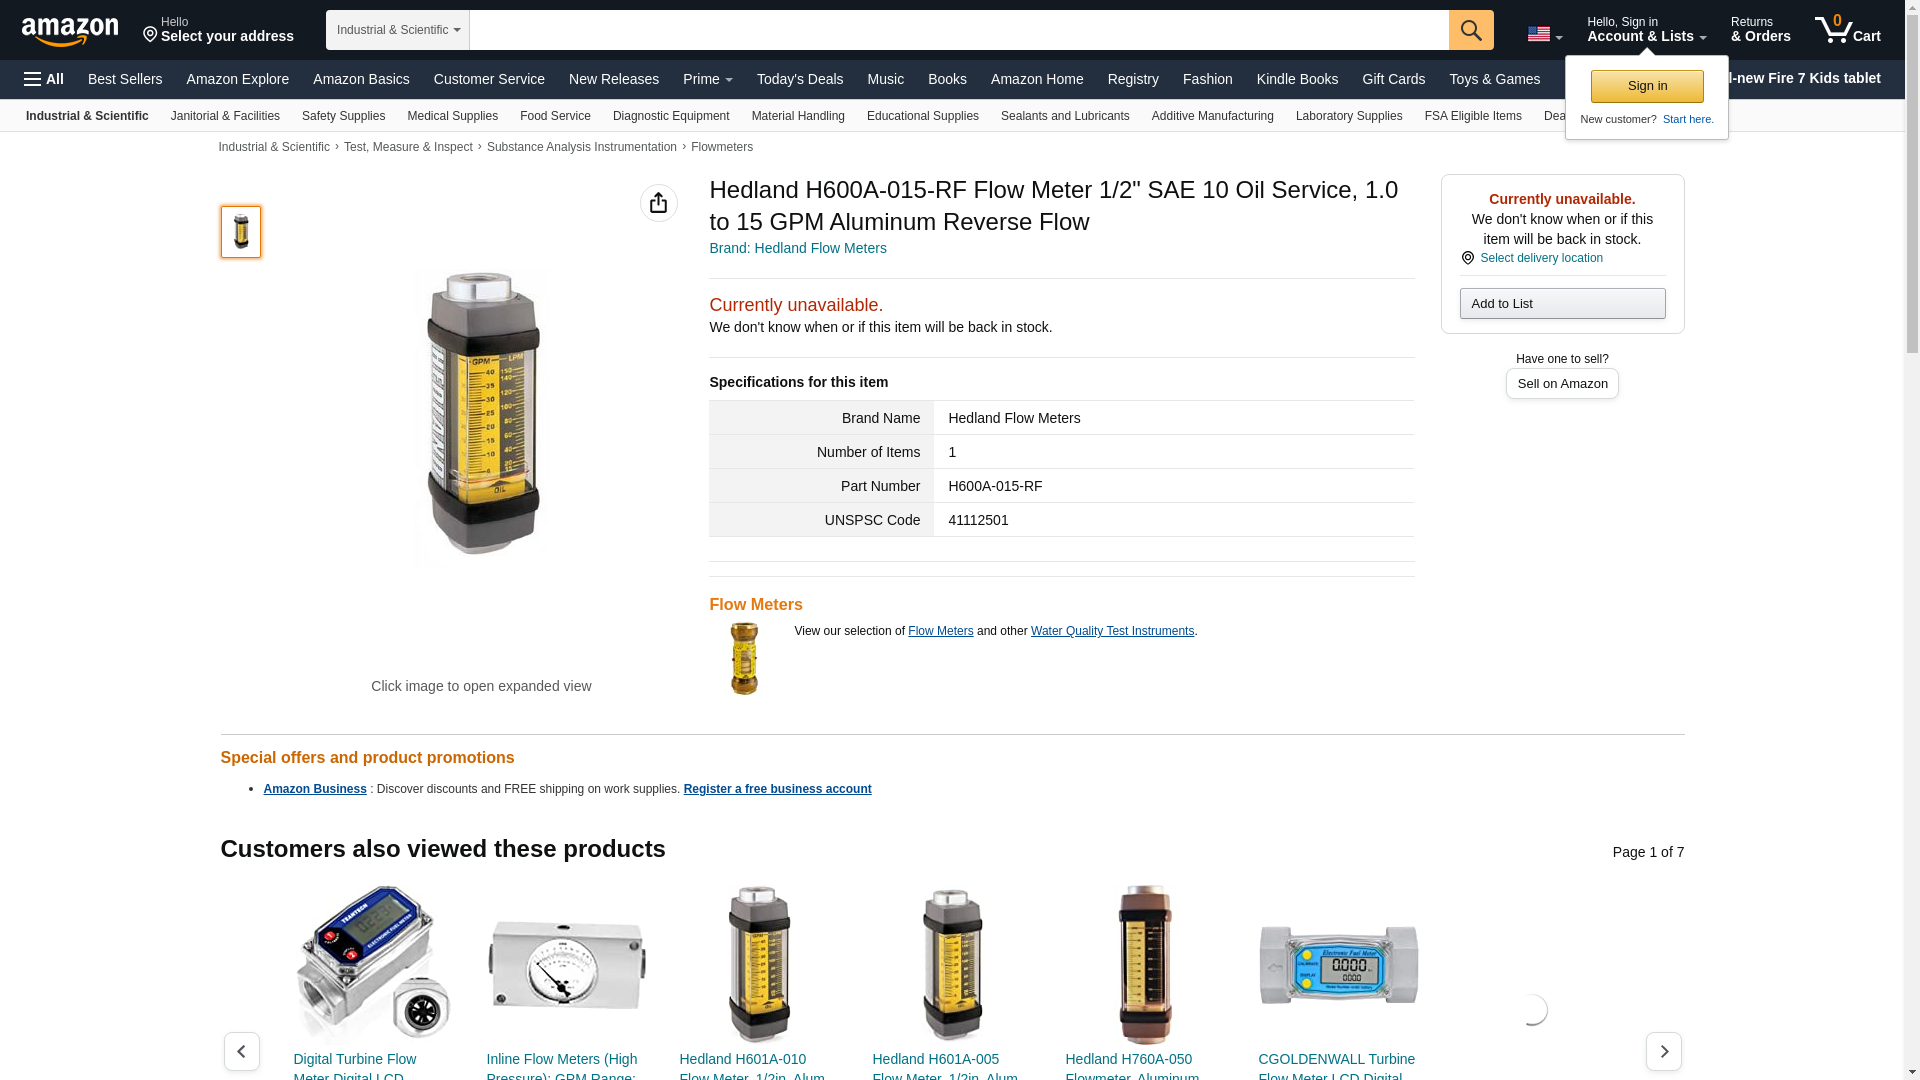
Task: Open the country flag language dropdown
Action: (x=1544, y=35)
